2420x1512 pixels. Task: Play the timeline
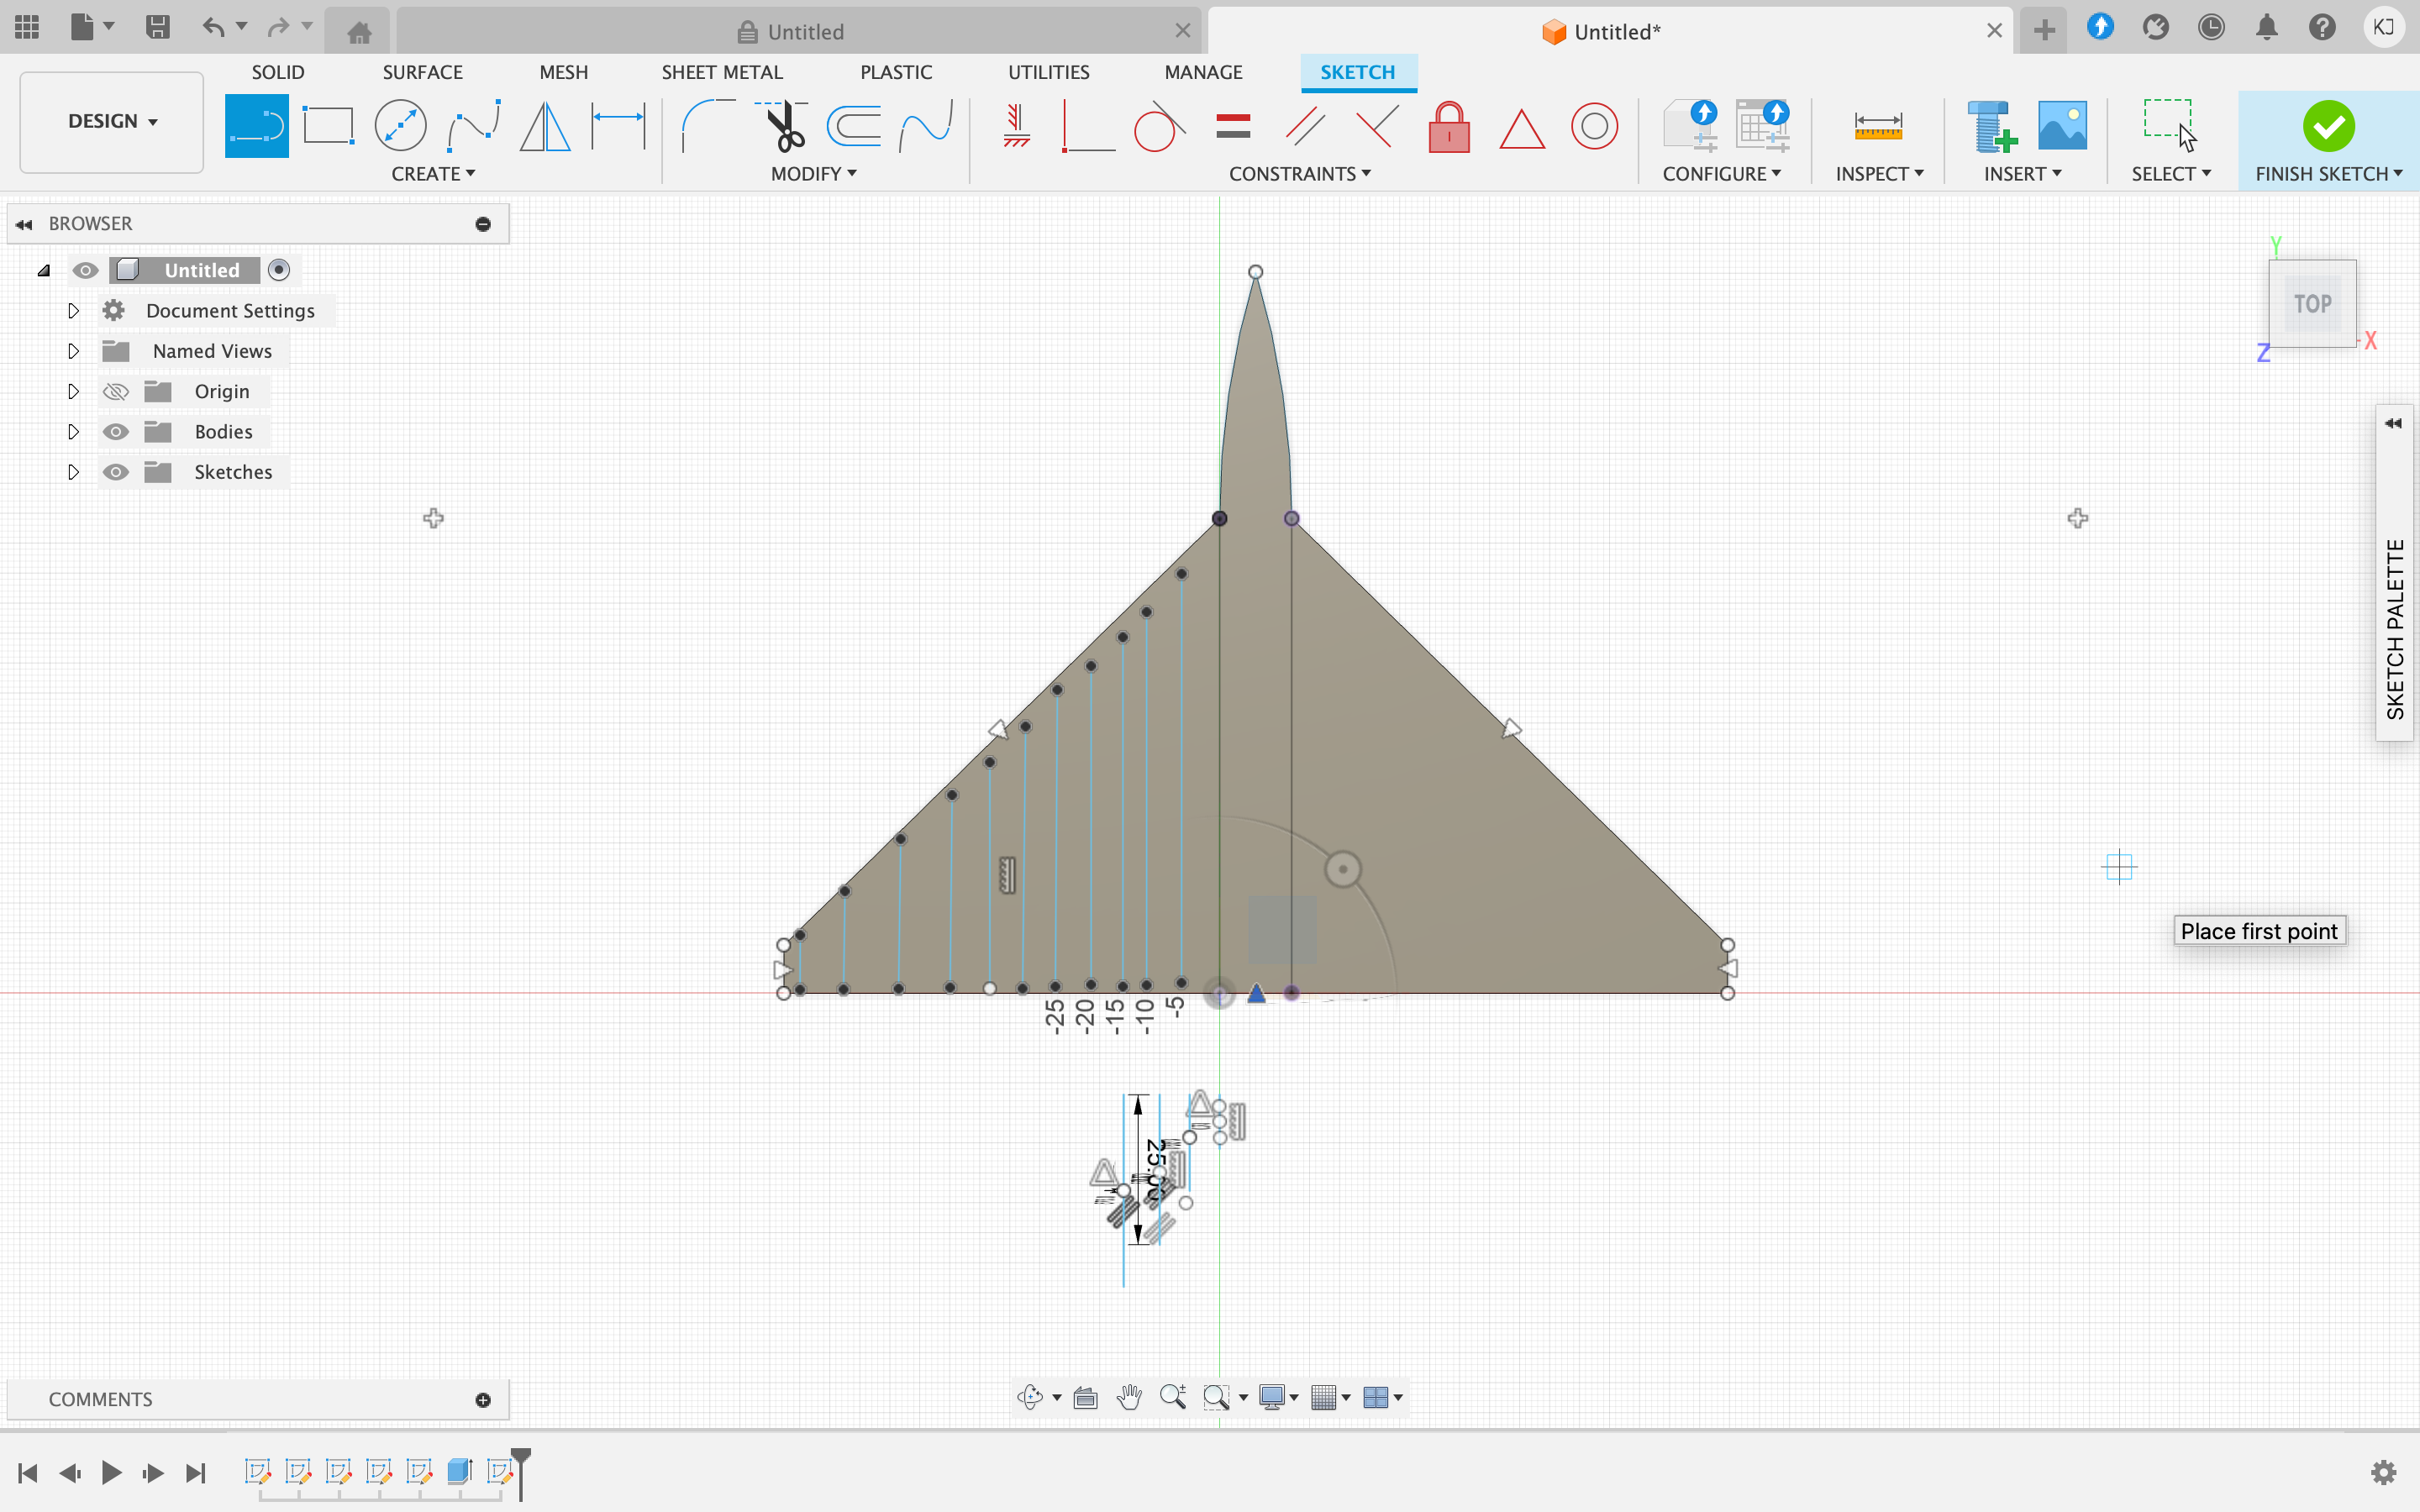coord(111,1472)
